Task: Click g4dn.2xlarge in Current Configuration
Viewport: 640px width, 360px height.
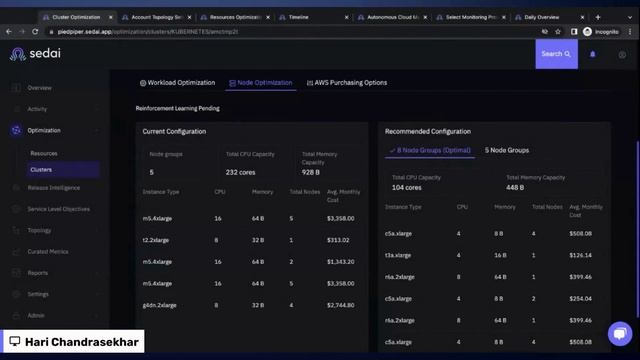Action: 159,305
